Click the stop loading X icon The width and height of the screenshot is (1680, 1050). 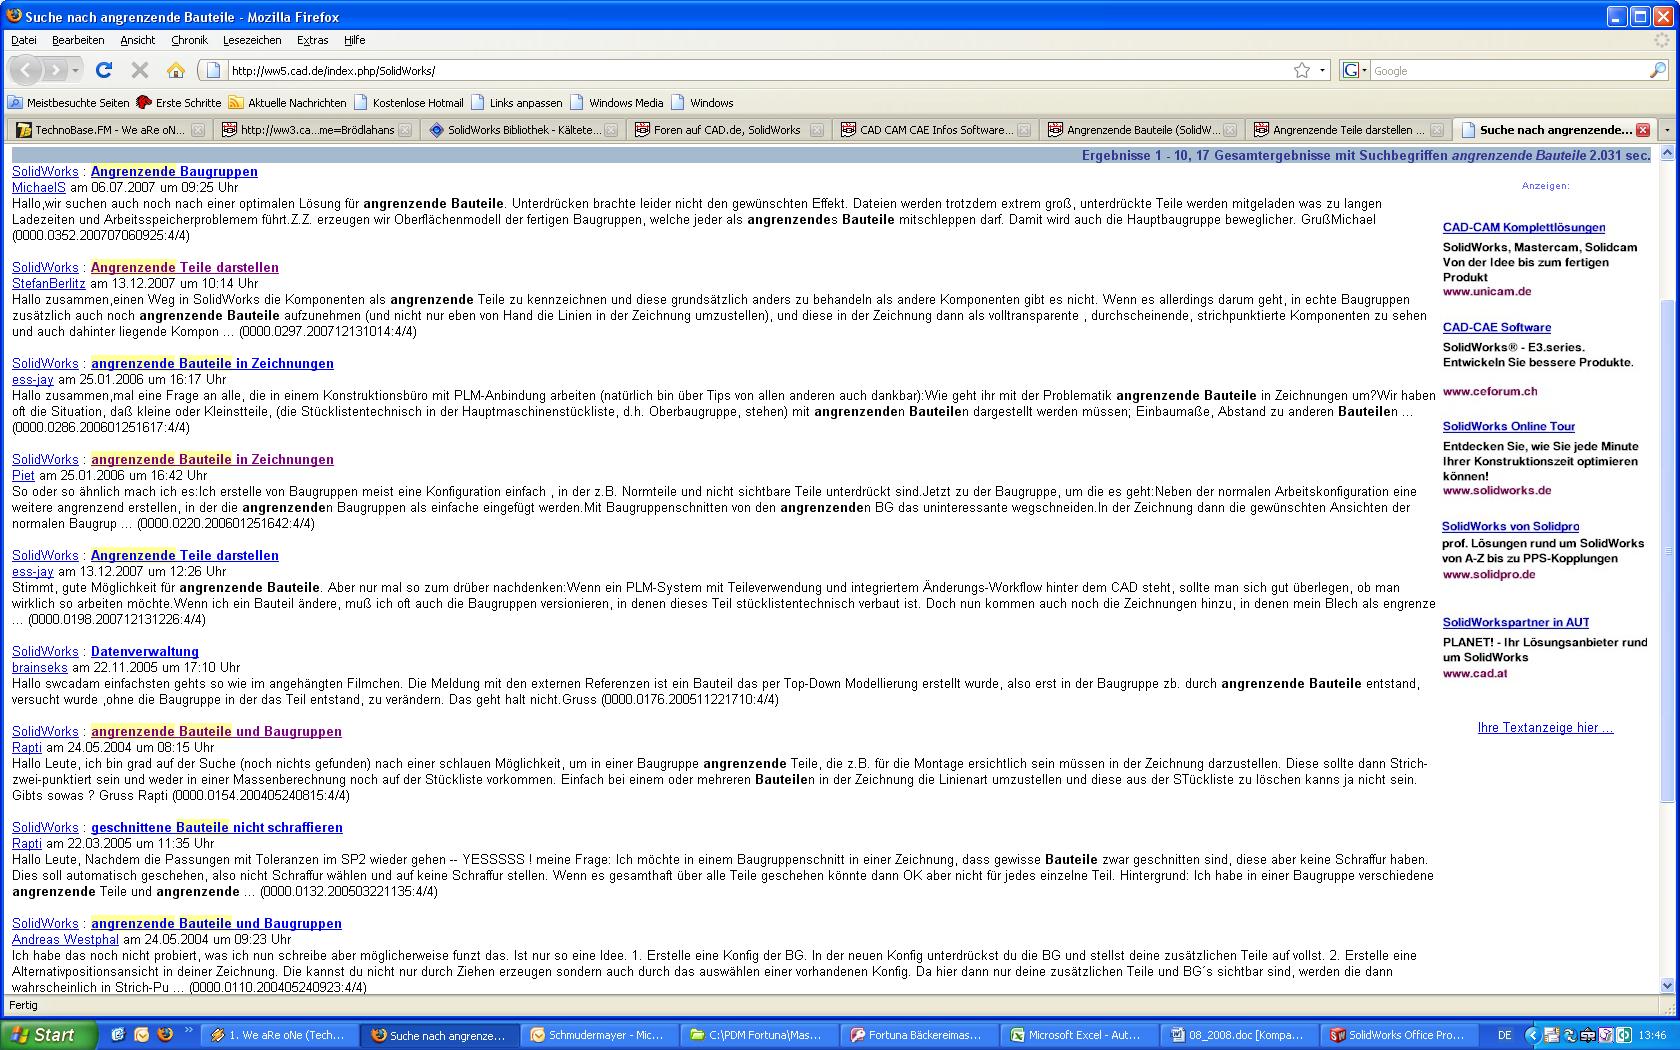[x=140, y=70]
